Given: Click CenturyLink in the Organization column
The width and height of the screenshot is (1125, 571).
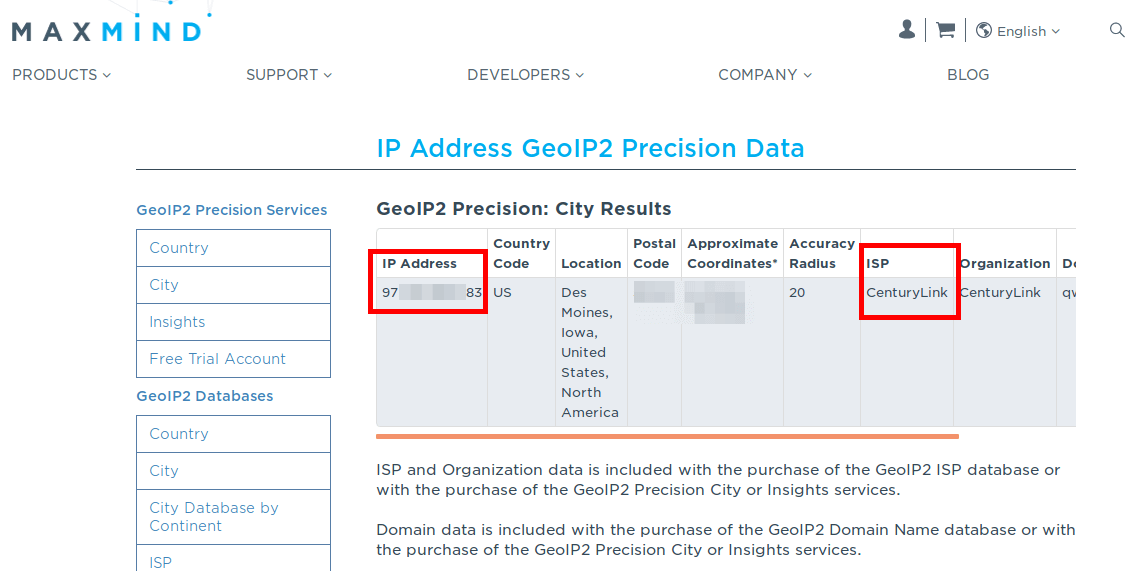Looking at the screenshot, I should tap(1000, 293).
